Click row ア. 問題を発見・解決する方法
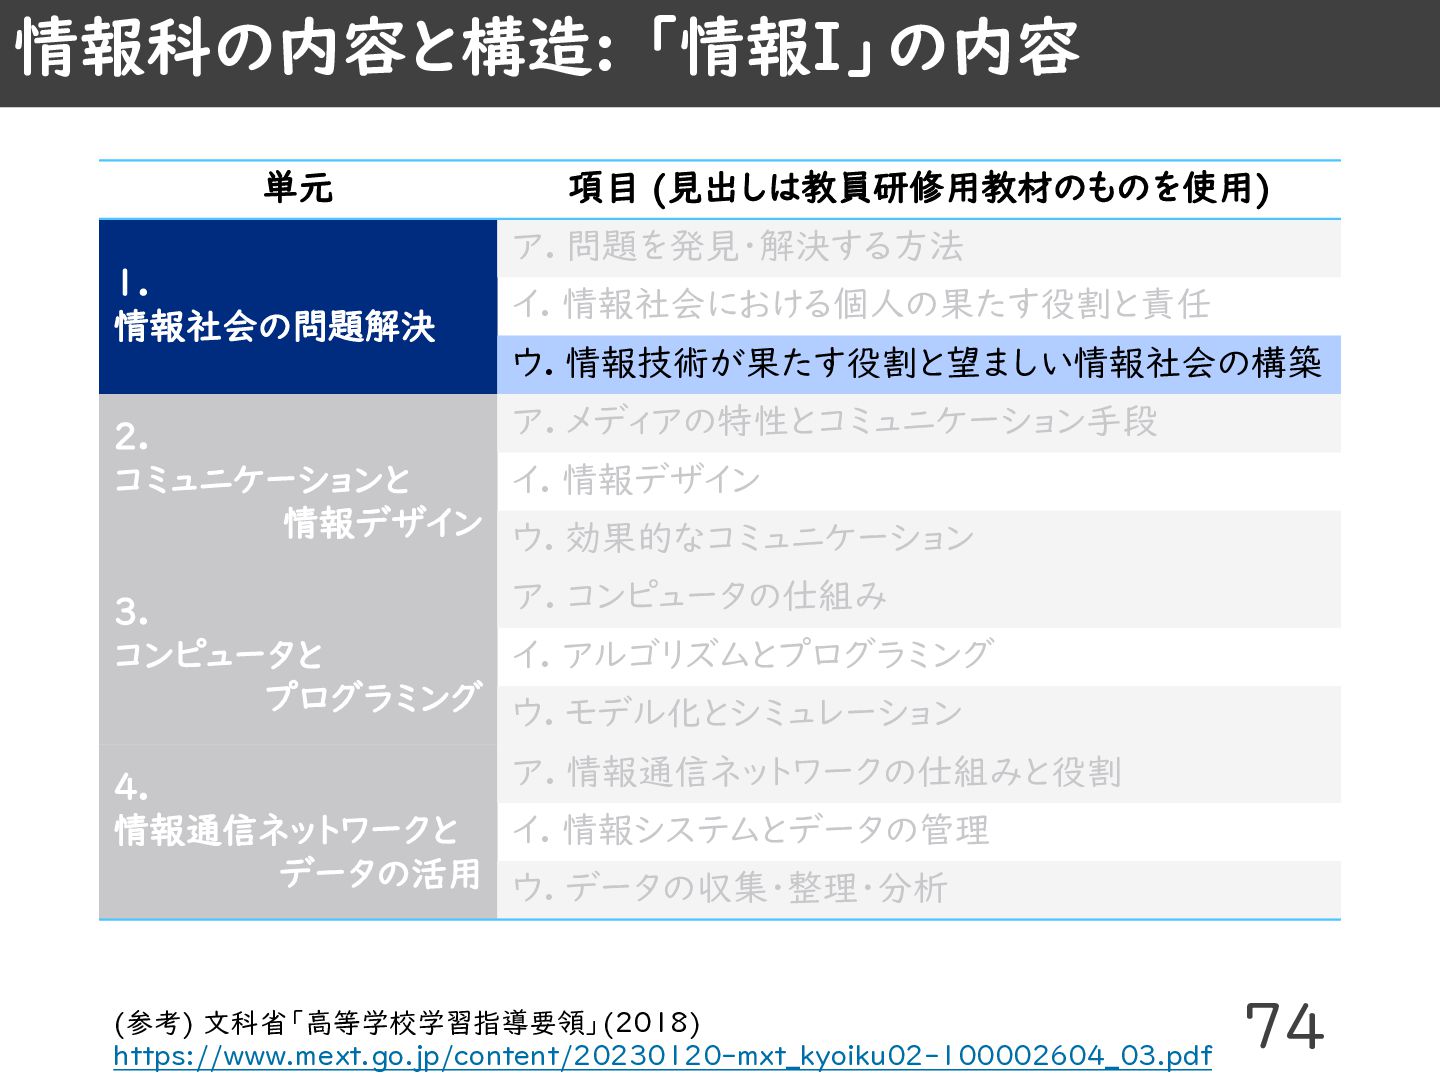 point(919,248)
